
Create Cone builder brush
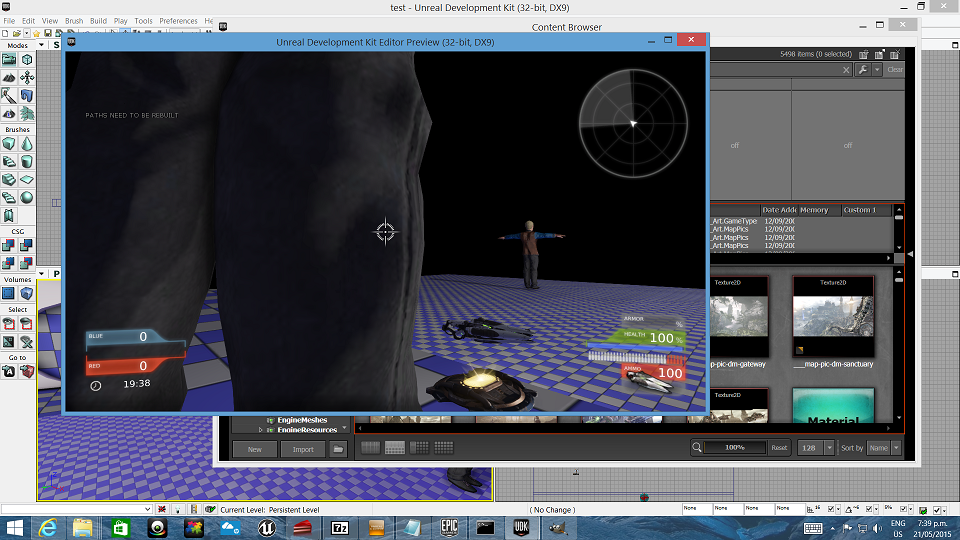click(27, 144)
